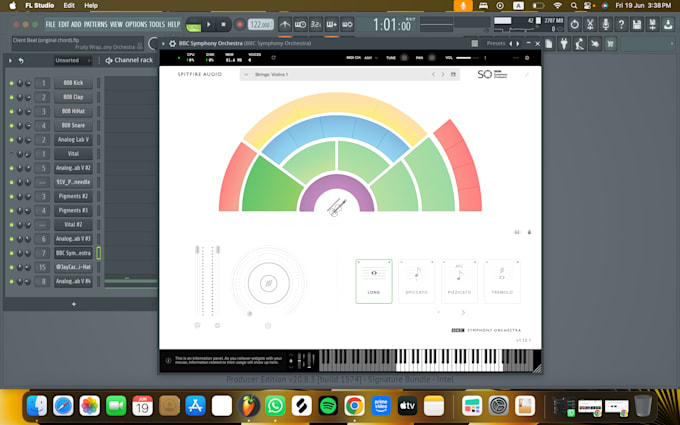Add a new channel with plus button
This screenshot has height=425, width=680.
point(74,304)
